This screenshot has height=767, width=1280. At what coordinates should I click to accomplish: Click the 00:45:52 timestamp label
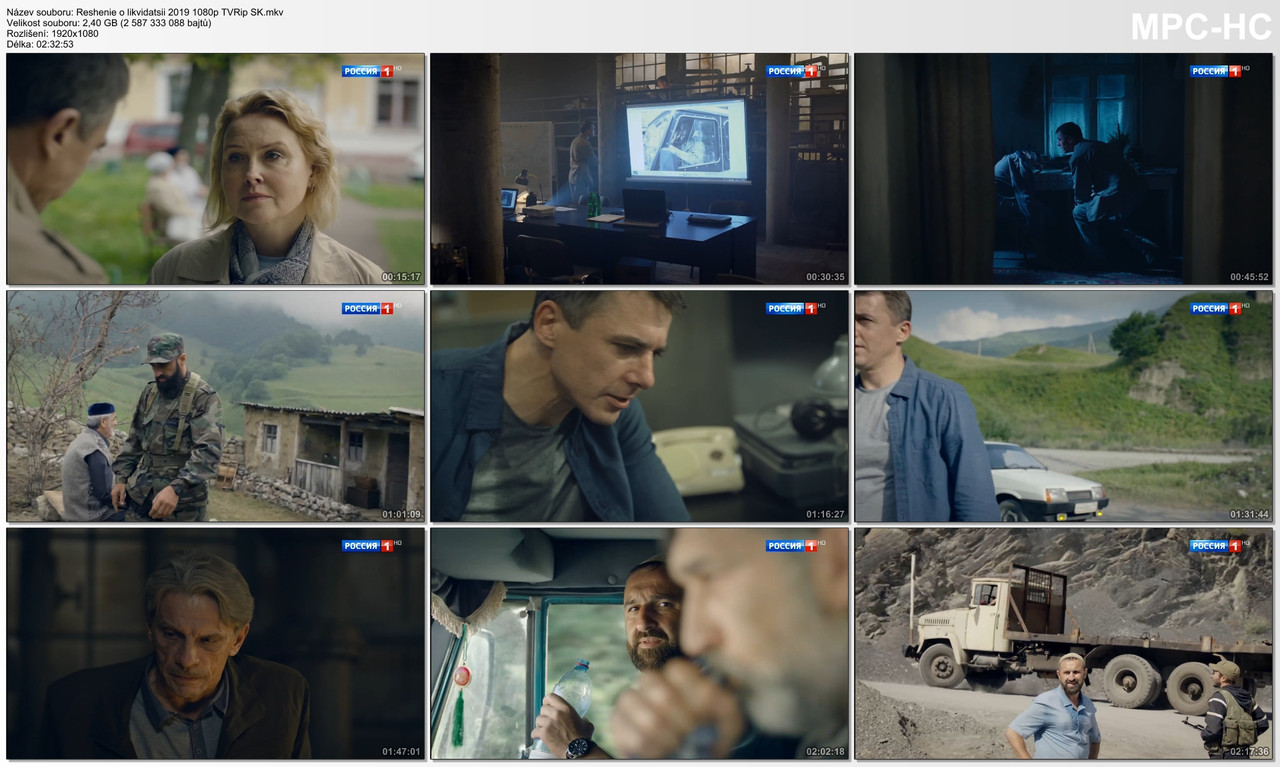pos(1249,277)
